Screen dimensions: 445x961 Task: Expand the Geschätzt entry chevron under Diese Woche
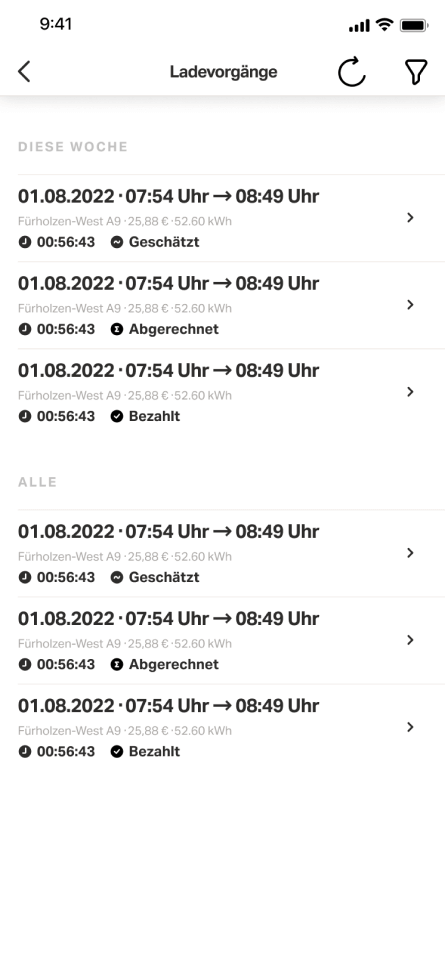click(411, 218)
